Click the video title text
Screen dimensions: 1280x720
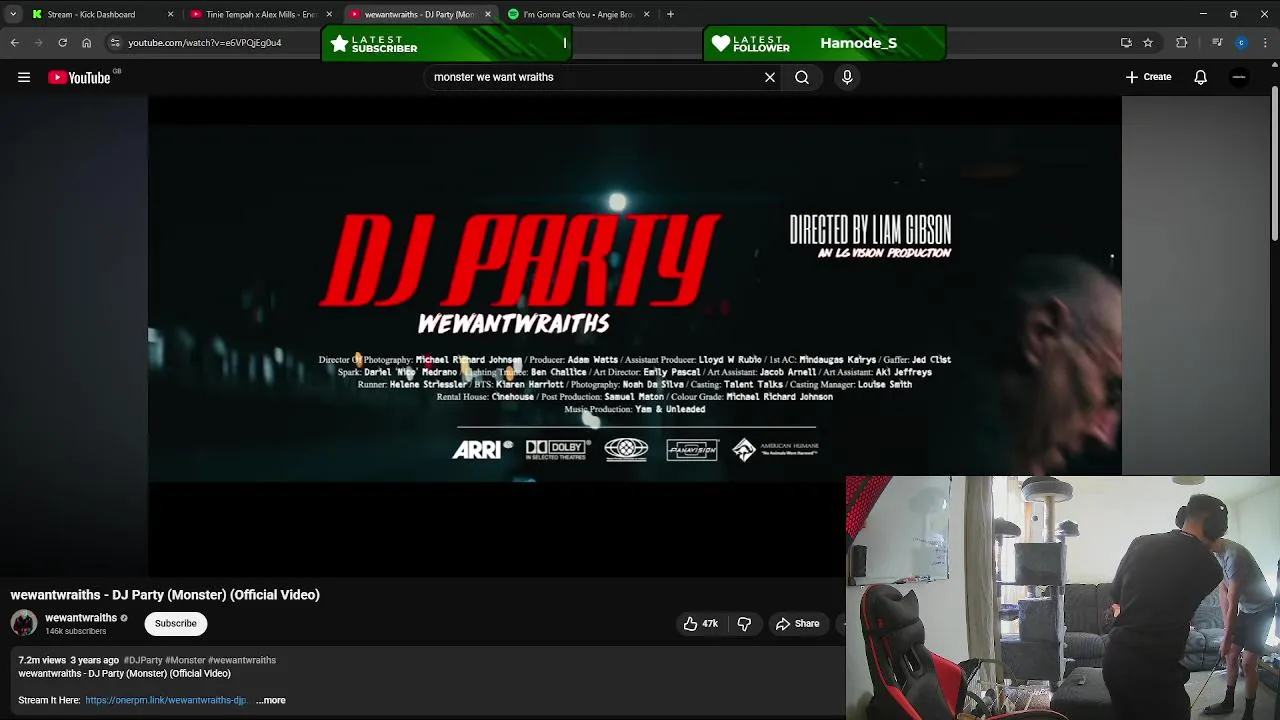click(x=165, y=595)
